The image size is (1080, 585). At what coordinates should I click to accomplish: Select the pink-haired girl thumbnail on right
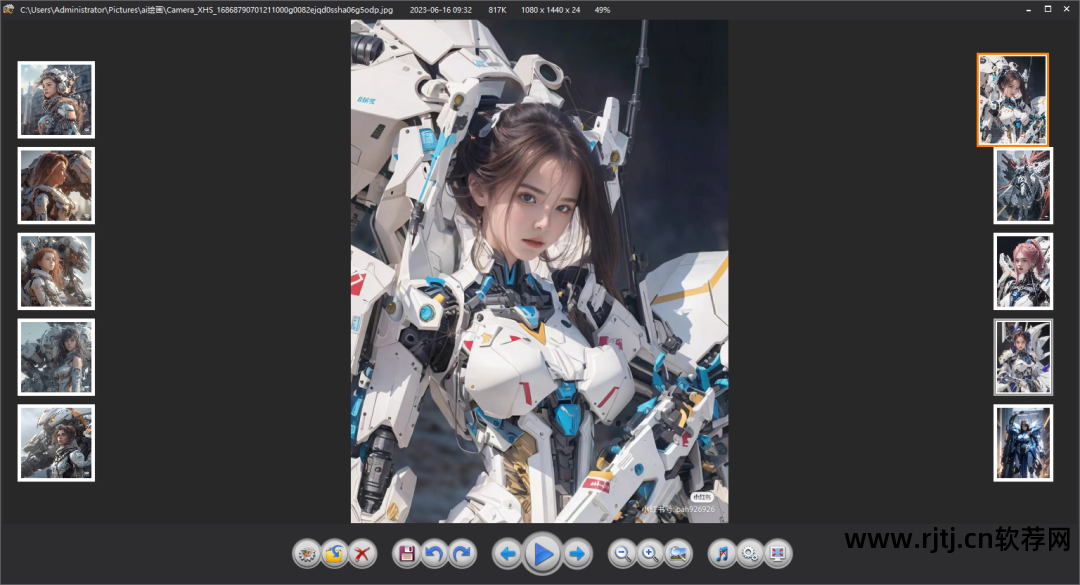1023,271
